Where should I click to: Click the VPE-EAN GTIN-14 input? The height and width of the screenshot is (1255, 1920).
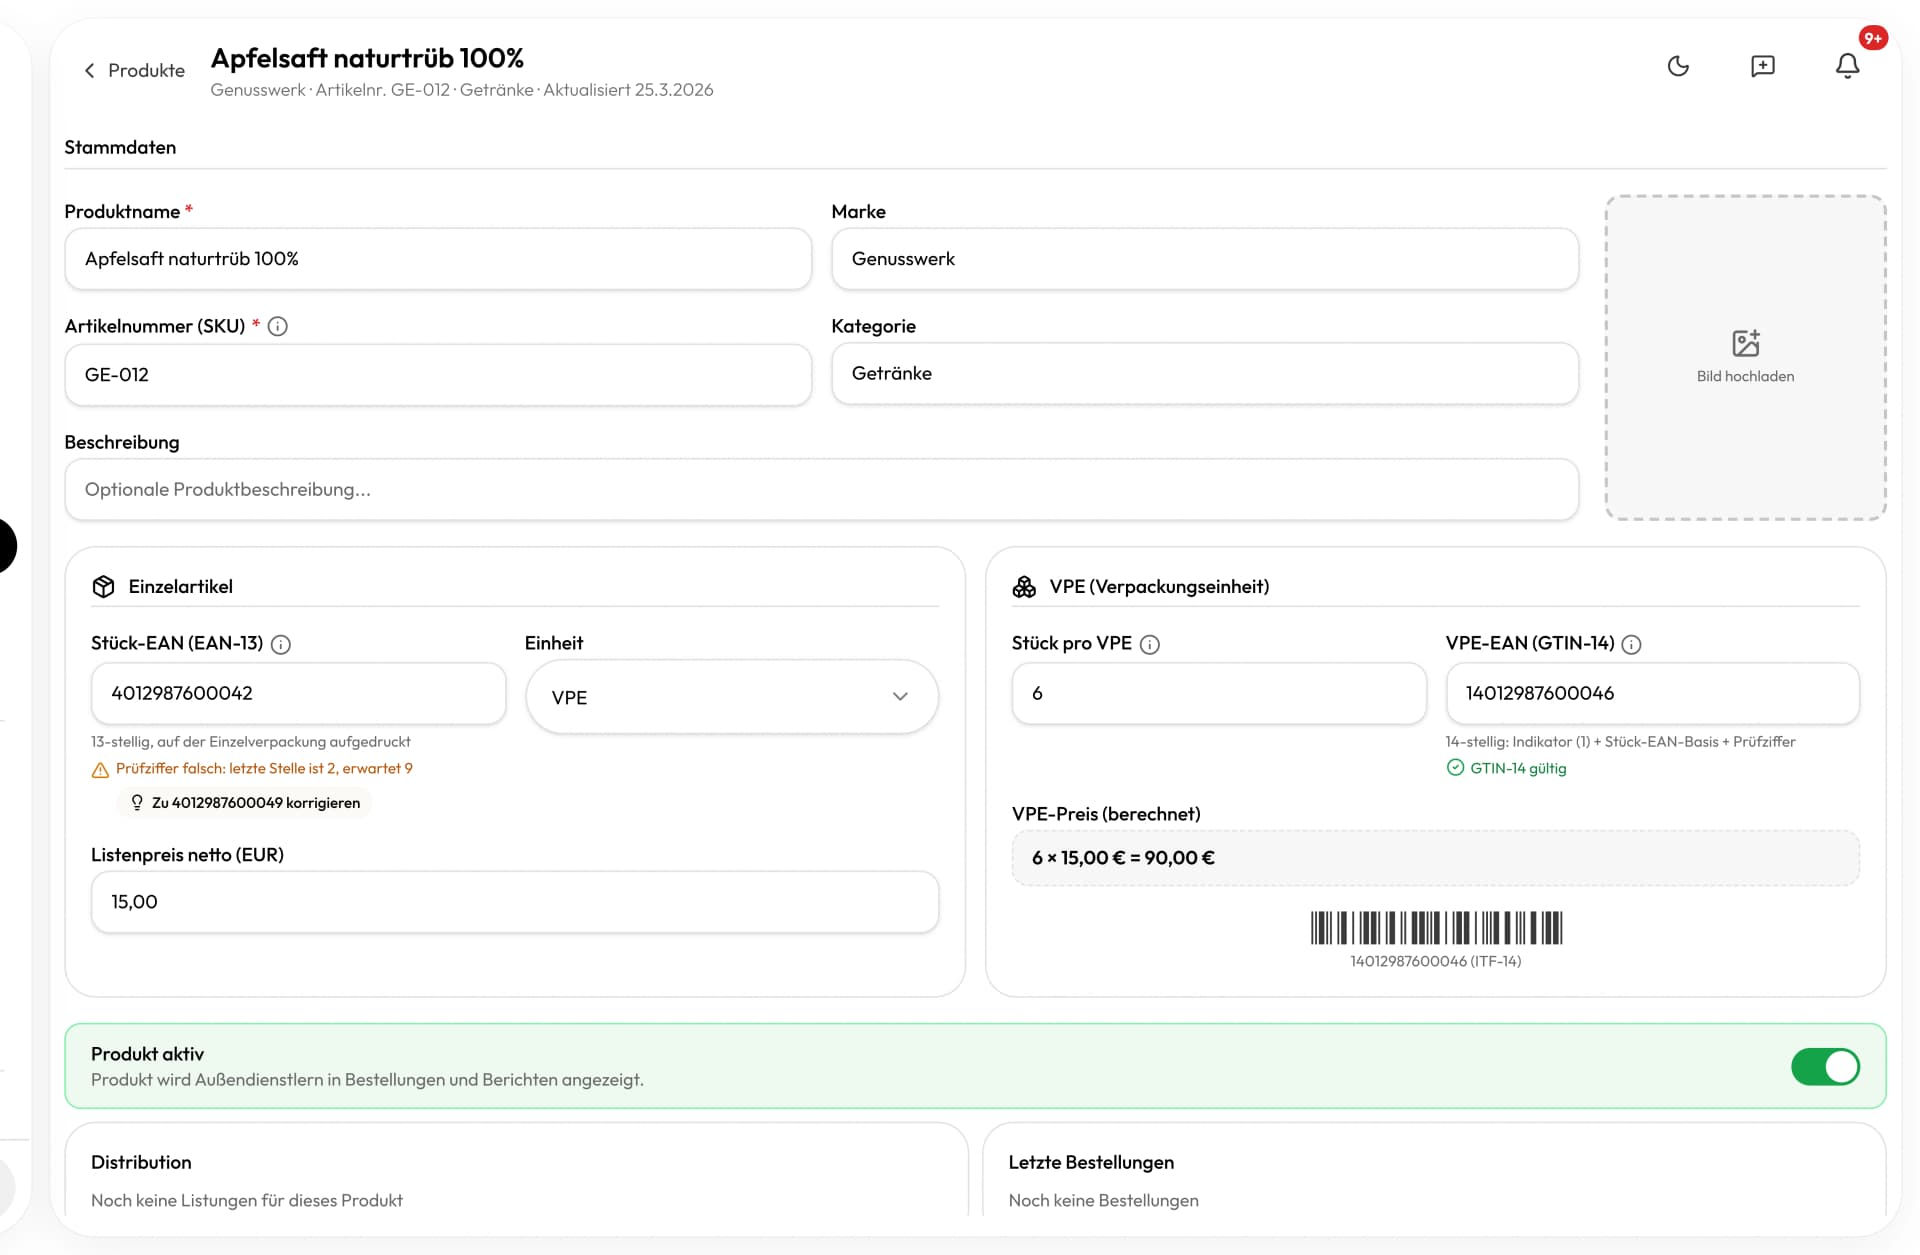point(1652,693)
